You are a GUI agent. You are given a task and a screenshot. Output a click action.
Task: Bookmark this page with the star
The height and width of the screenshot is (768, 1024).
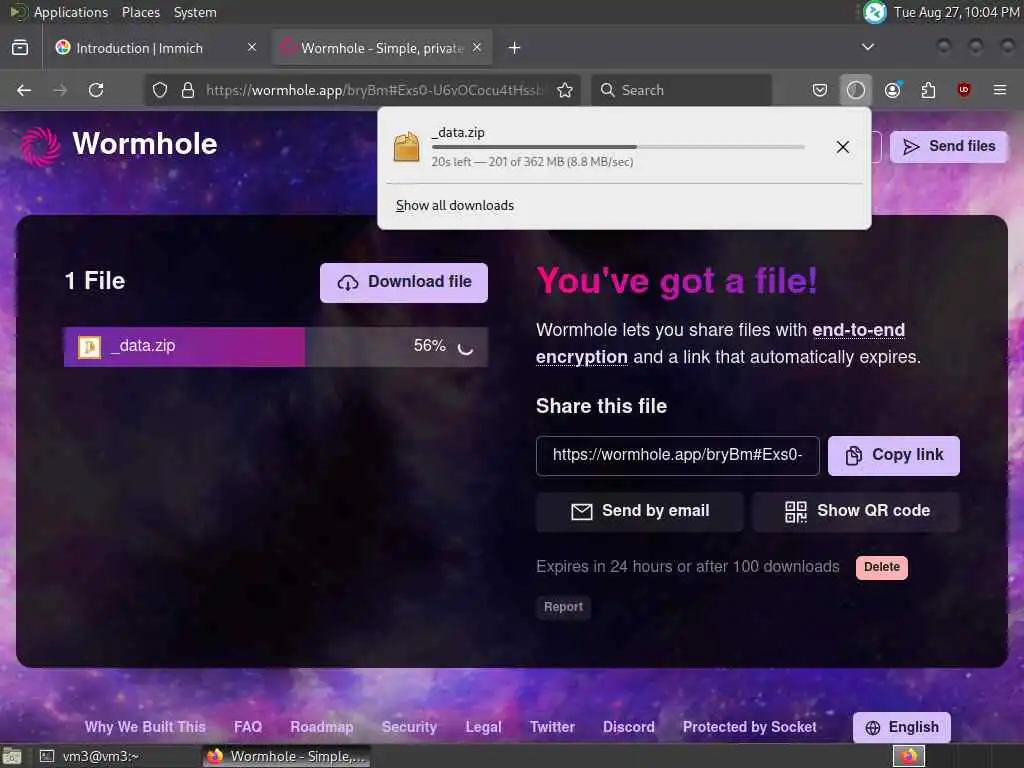[x=565, y=90]
